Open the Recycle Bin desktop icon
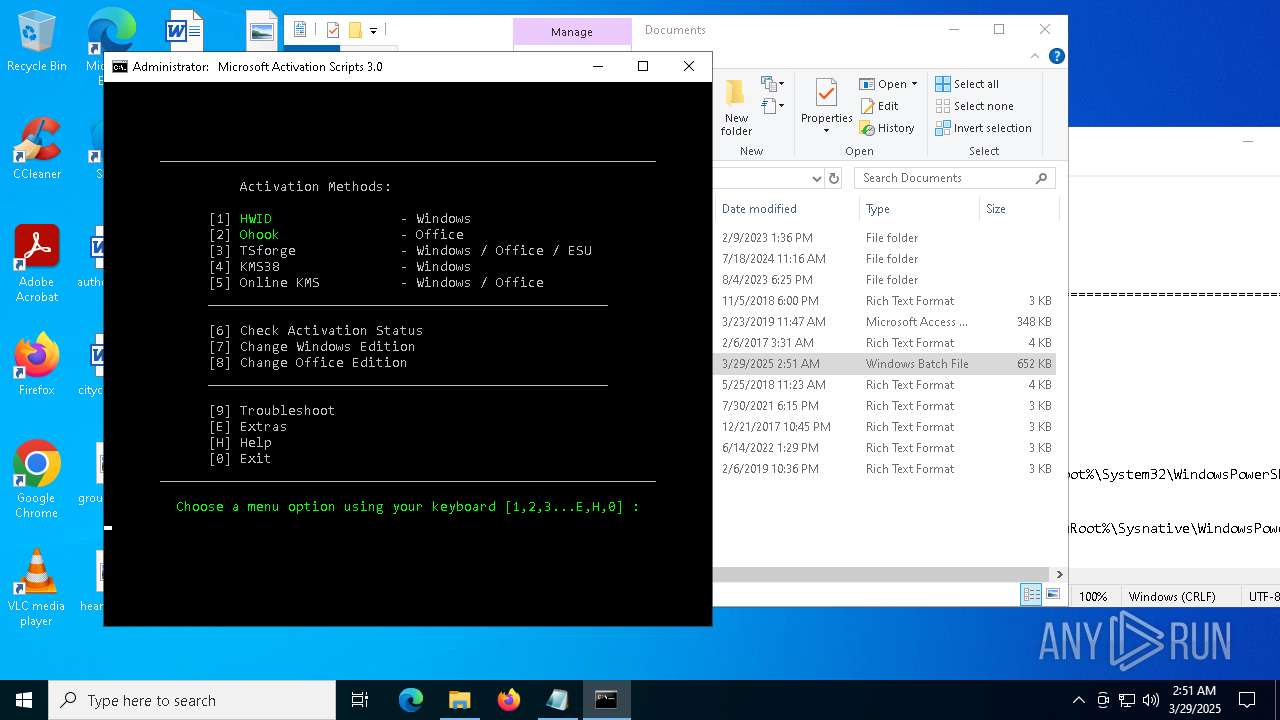 37,42
